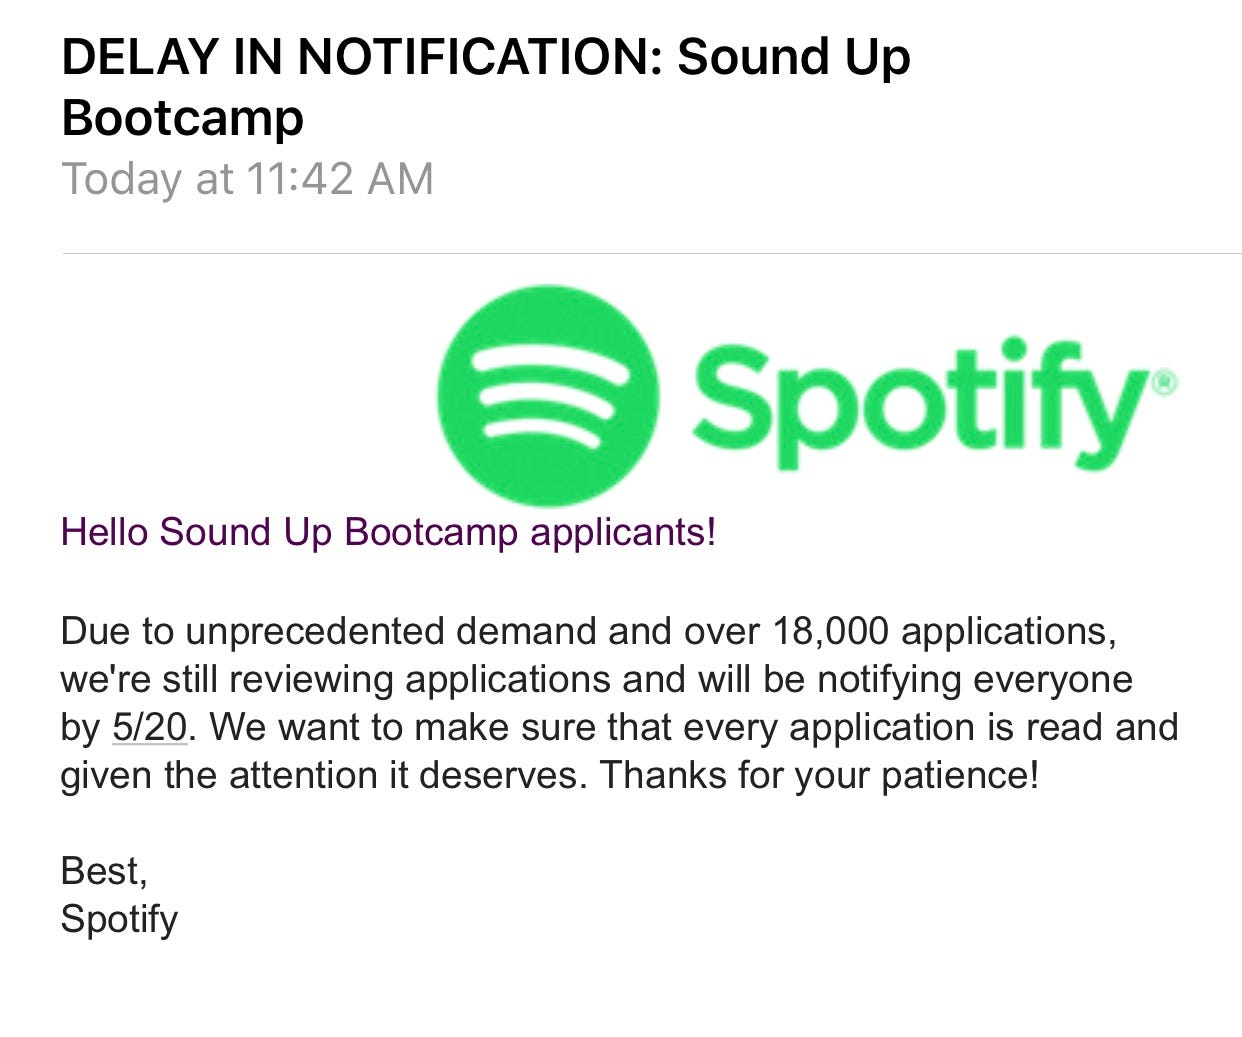
Task: Click the green Spotify wordmark text
Action: click(x=920, y=404)
